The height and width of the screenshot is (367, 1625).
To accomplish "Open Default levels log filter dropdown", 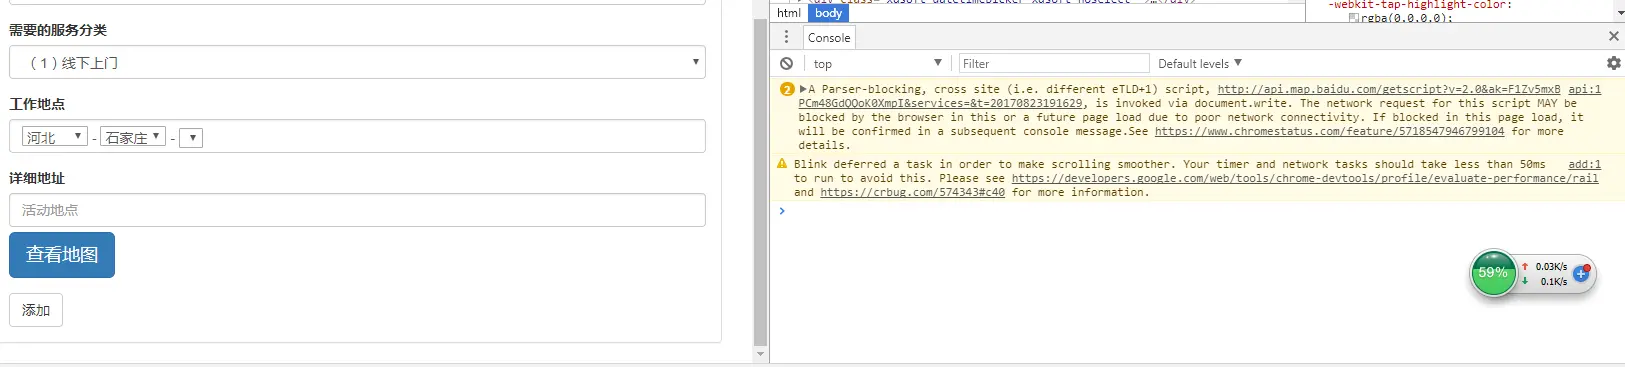I will tap(1200, 63).
